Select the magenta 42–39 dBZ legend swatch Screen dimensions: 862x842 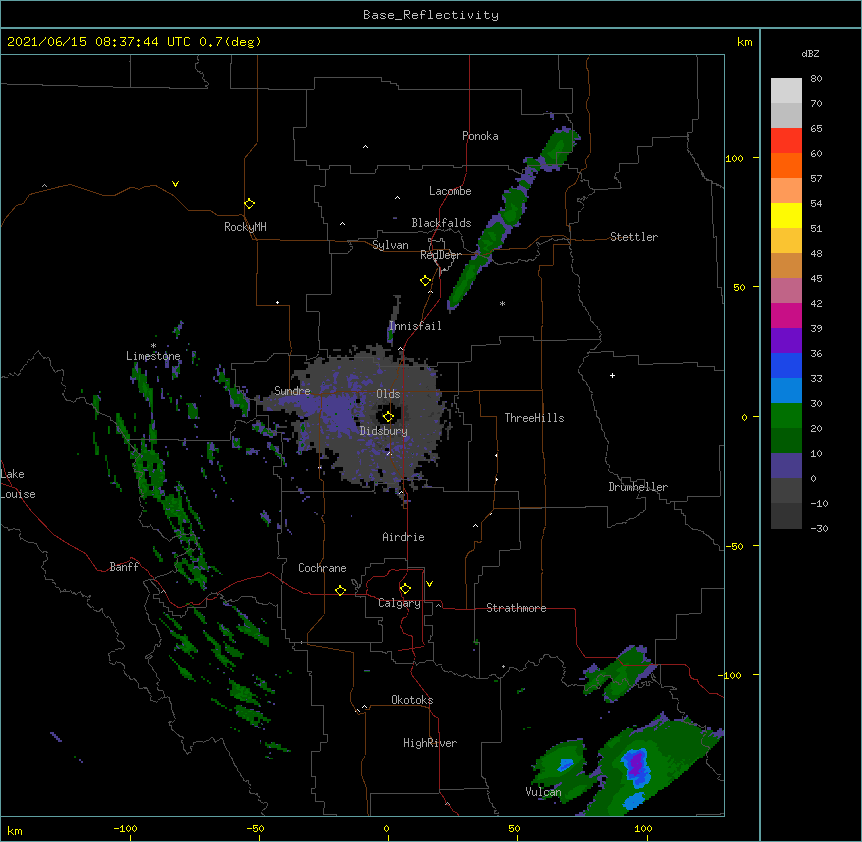[786, 315]
